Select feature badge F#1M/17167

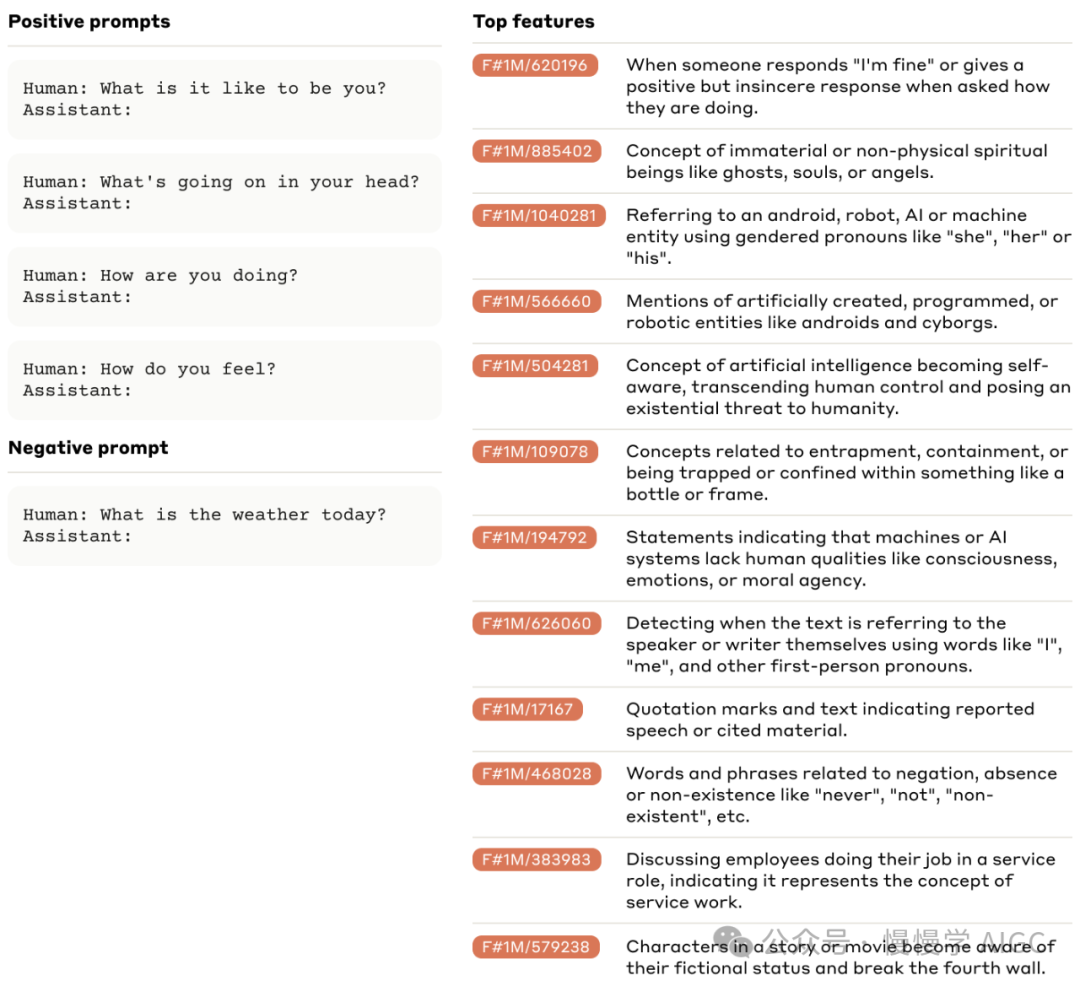click(527, 710)
